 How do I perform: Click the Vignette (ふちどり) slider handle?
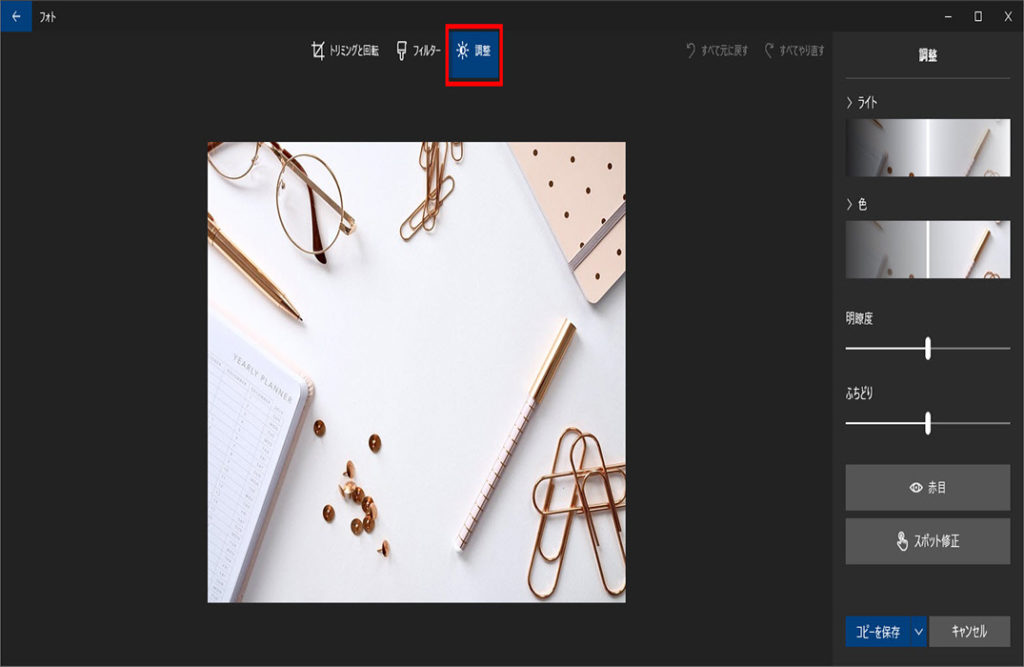coord(928,423)
